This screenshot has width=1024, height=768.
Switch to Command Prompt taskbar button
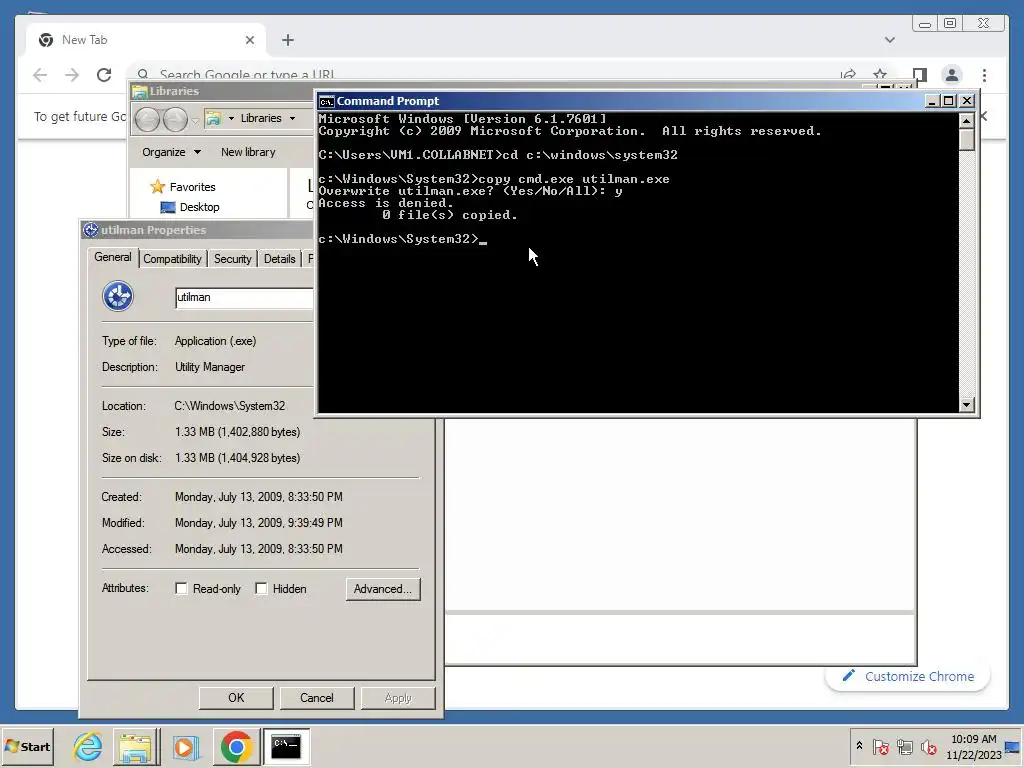286,746
